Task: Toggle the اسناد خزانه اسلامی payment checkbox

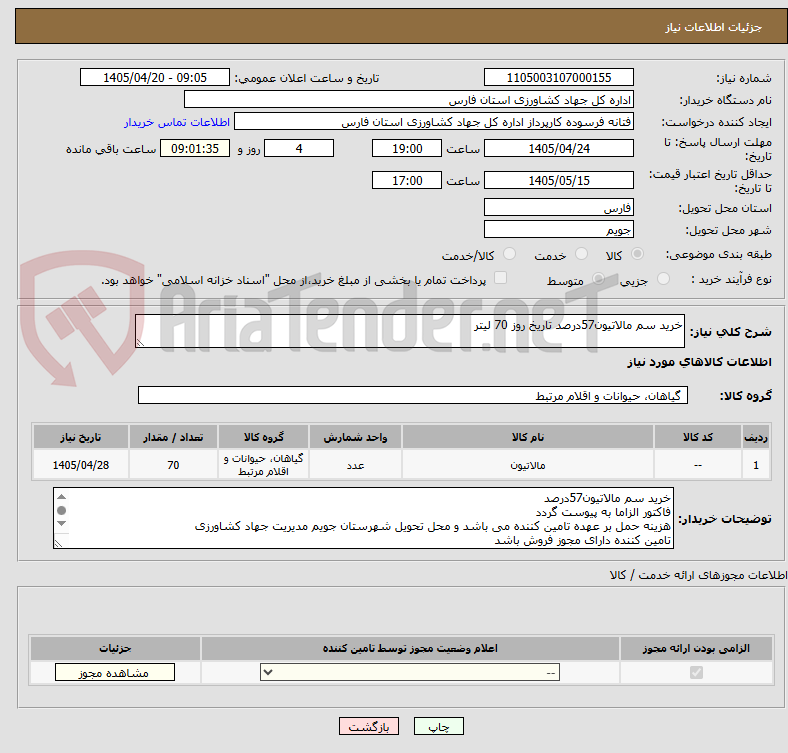Action: point(501,278)
